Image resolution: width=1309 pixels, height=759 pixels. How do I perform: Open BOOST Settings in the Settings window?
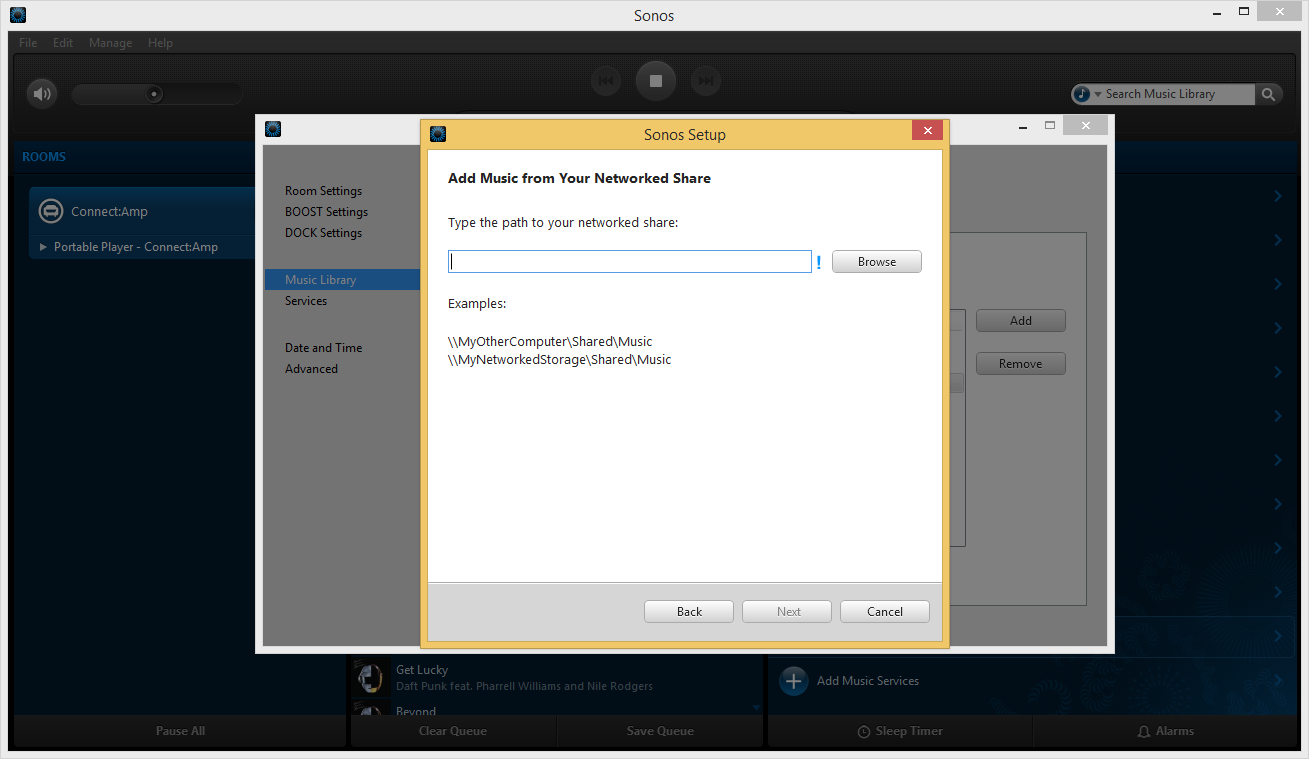pyautogui.click(x=326, y=212)
